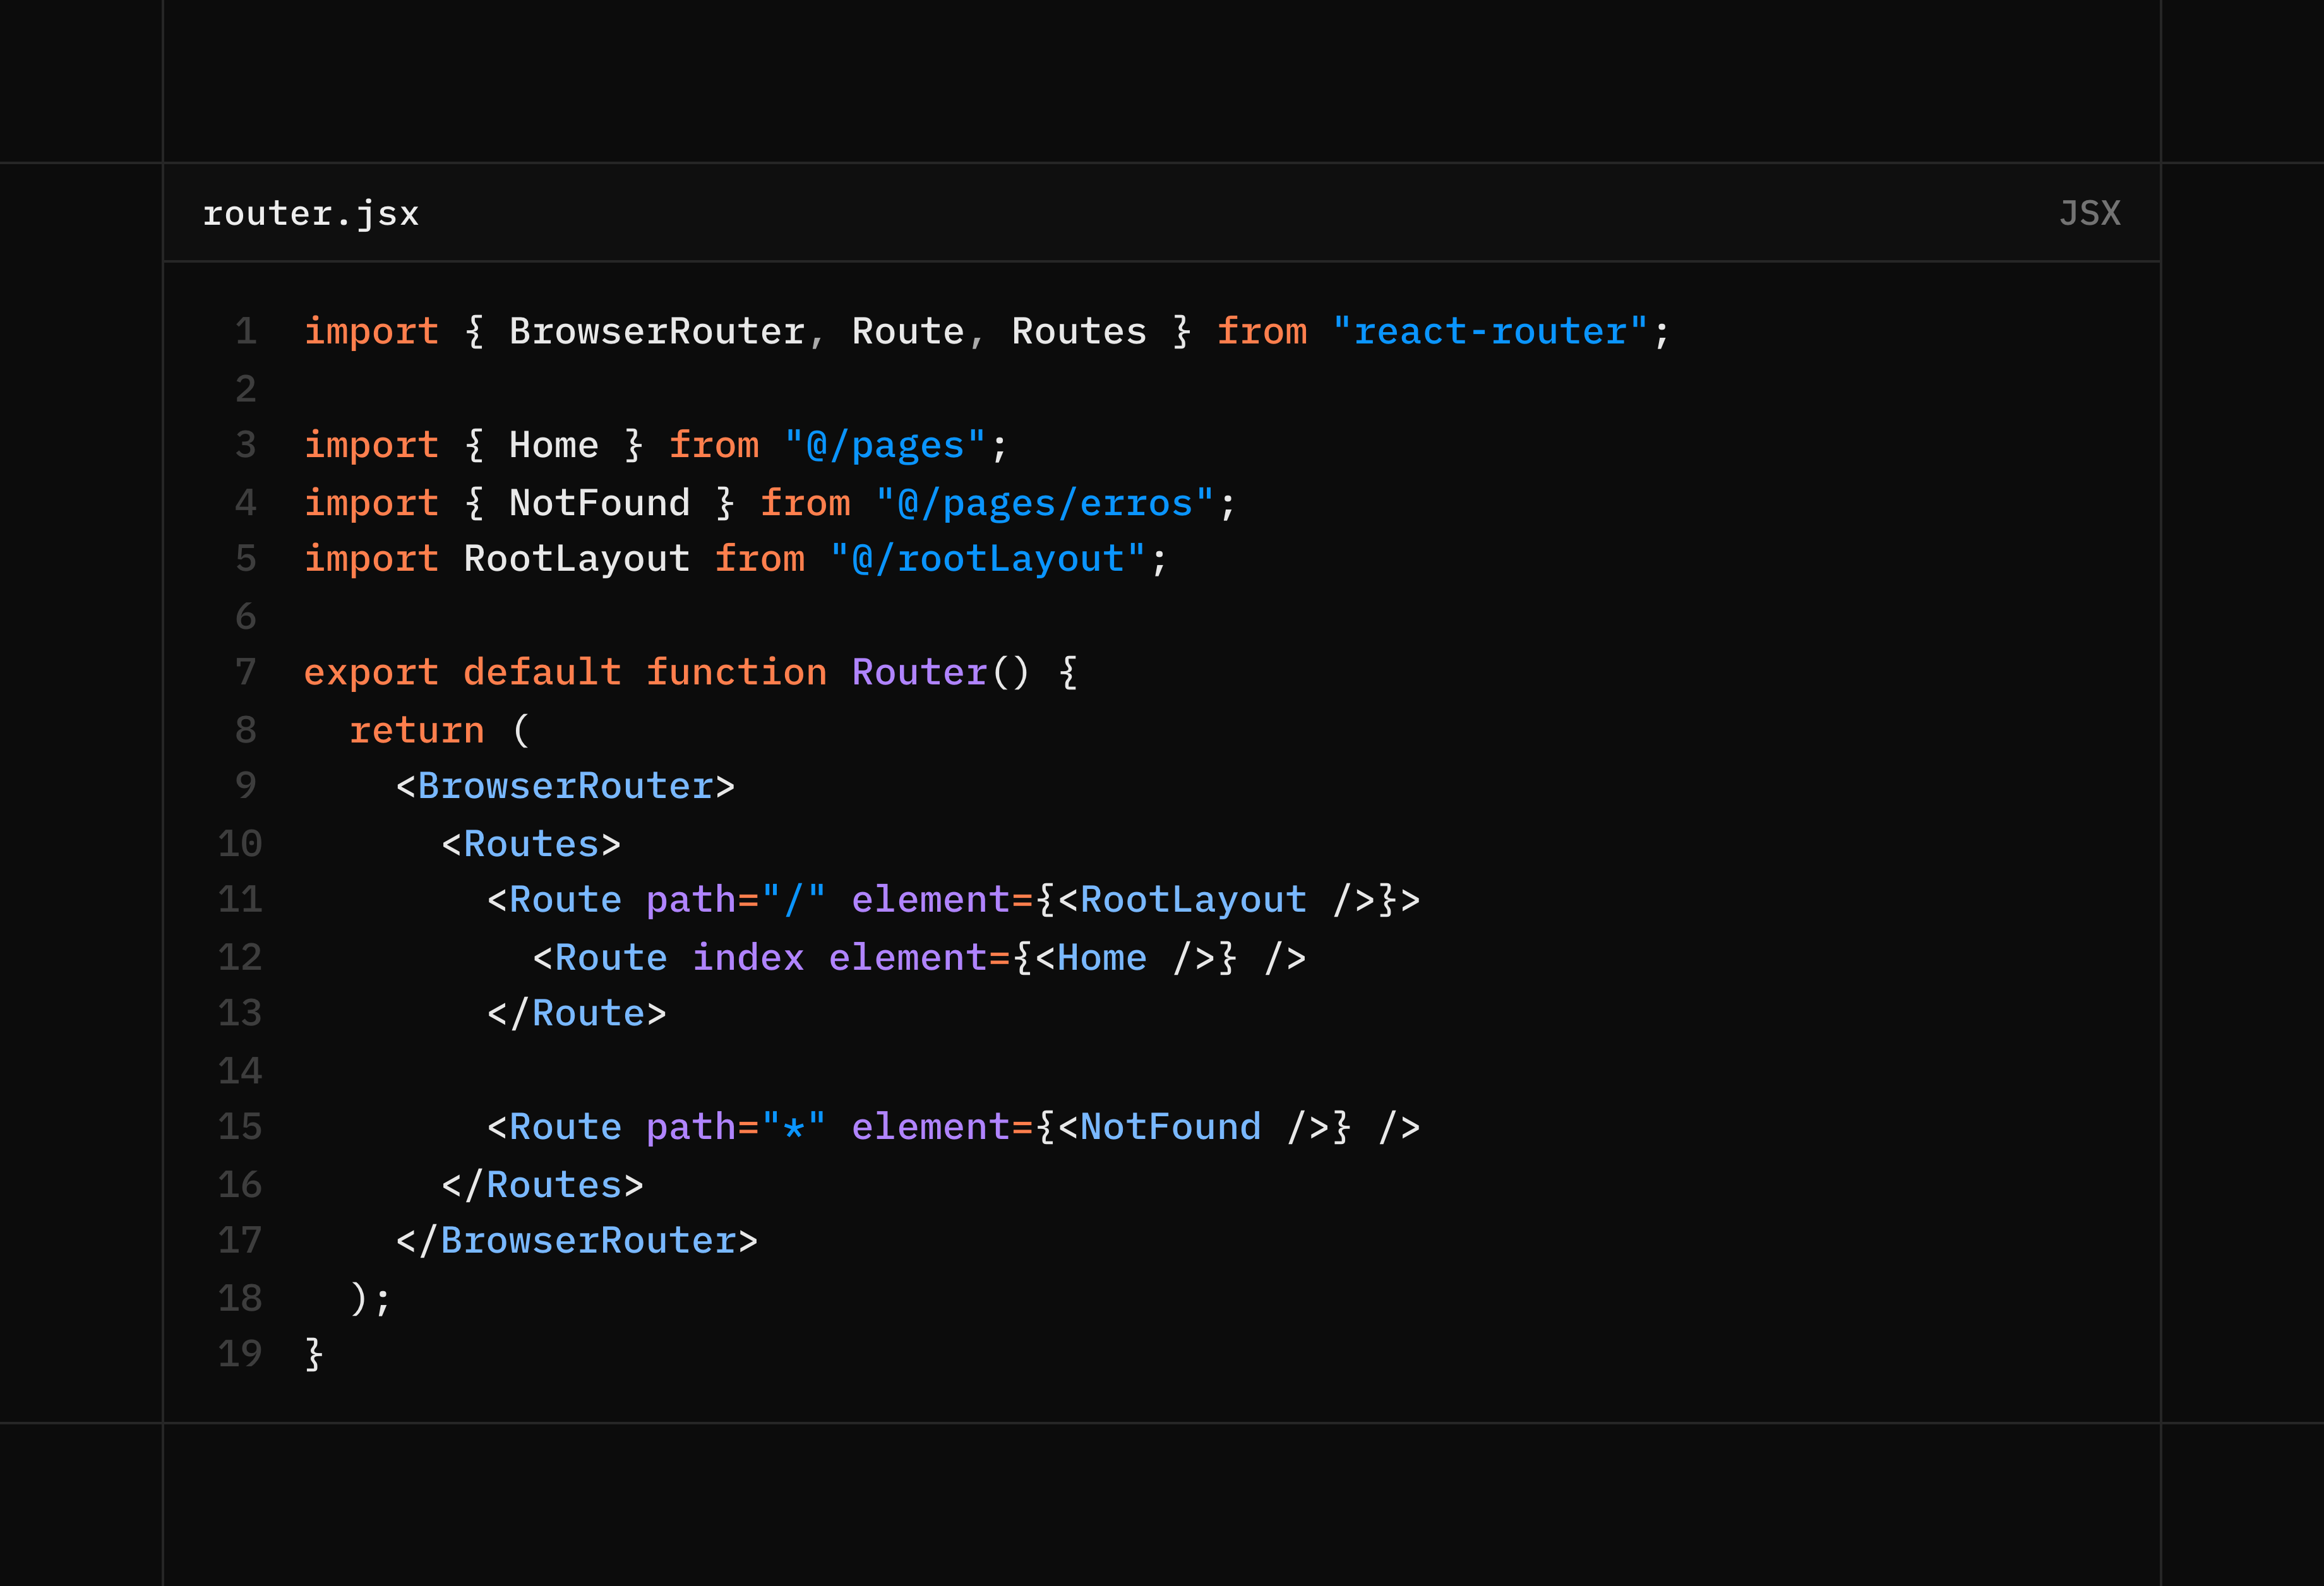Click the opening BrowserRouter tag

coord(565,785)
